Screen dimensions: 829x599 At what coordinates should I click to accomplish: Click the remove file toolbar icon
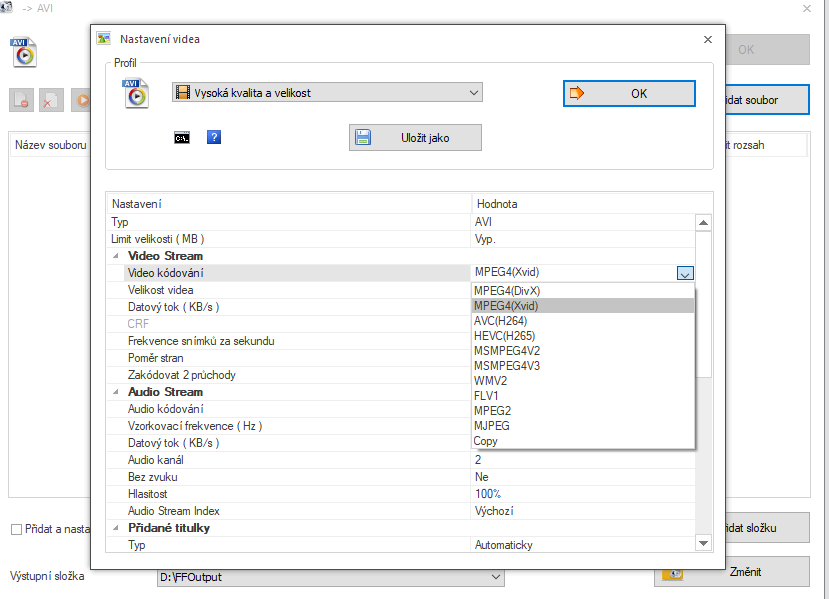click(21, 100)
